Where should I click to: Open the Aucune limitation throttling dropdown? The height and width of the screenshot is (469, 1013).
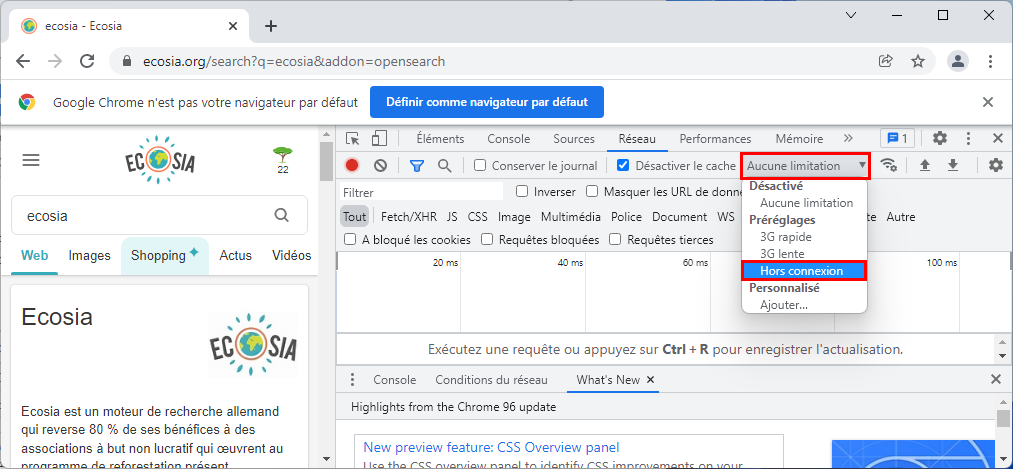(806, 166)
